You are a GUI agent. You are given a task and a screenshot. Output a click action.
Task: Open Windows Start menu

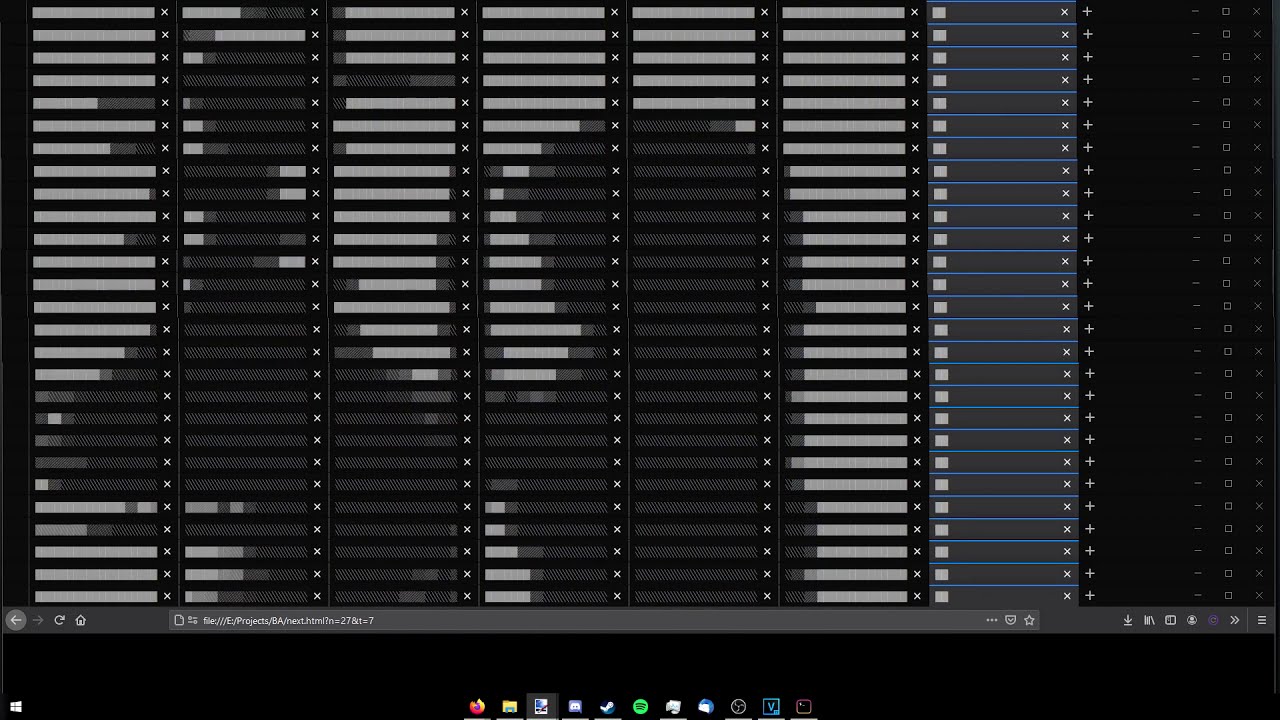pyautogui.click(x=16, y=707)
